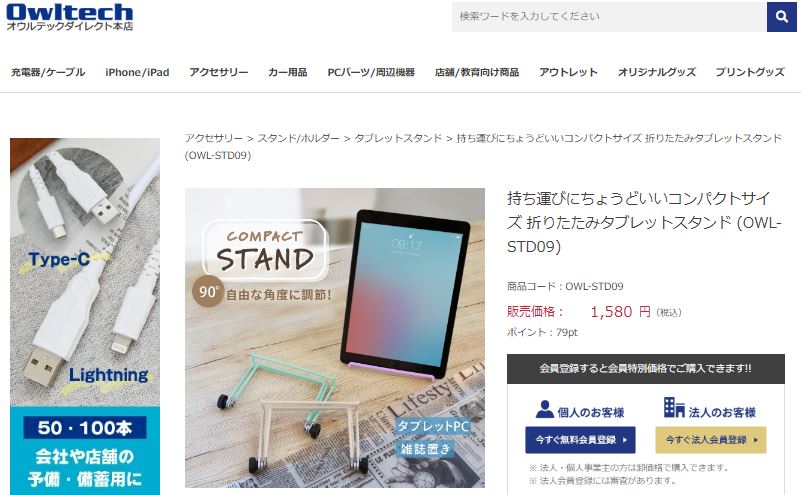The height and width of the screenshot is (495, 801).
Task: Open the 充電器/ケーブル menu
Action: 48,72
